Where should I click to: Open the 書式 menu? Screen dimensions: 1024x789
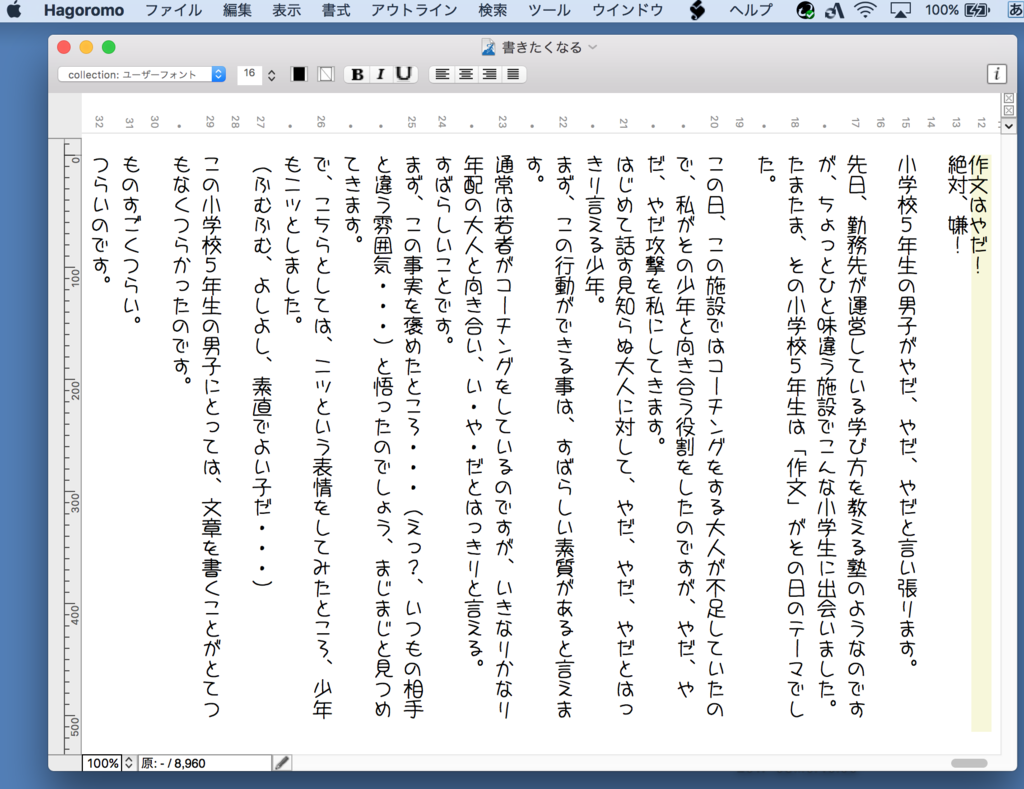pyautogui.click(x=336, y=10)
